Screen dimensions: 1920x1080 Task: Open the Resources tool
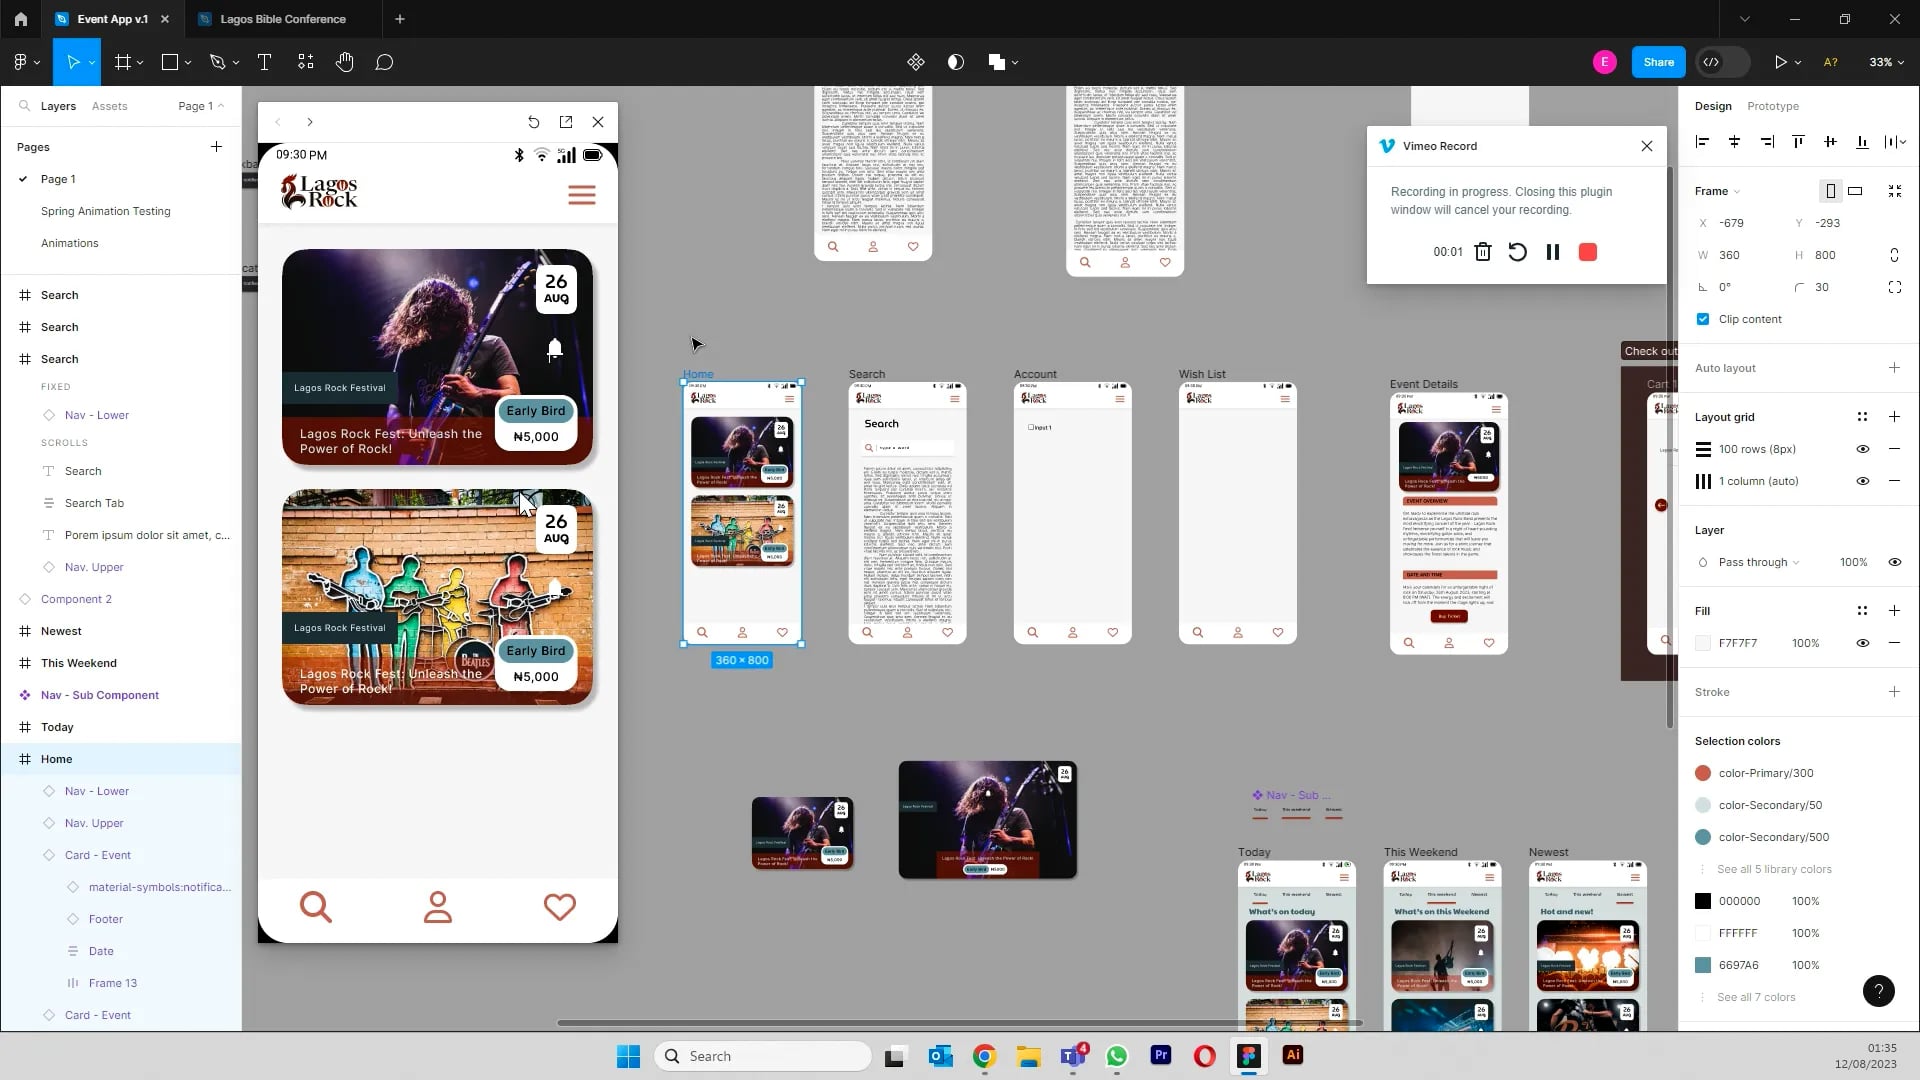[x=305, y=62]
